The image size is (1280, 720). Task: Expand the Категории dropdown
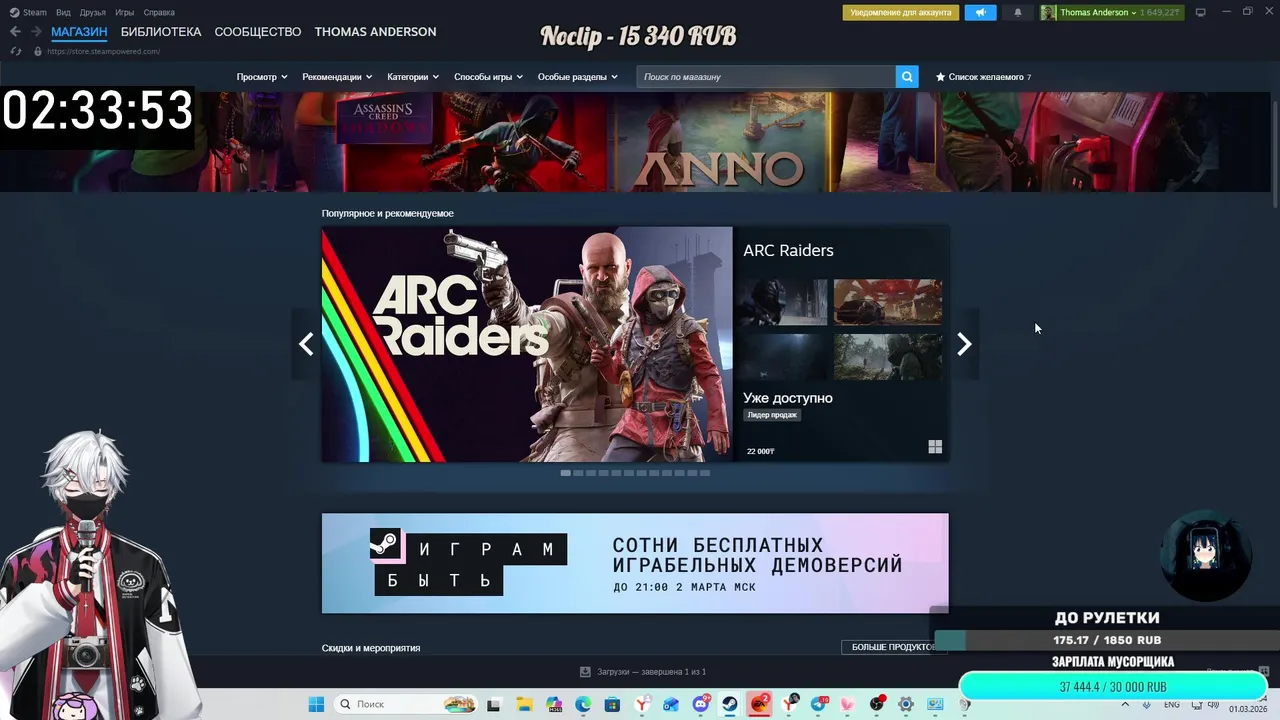pos(413,77)
